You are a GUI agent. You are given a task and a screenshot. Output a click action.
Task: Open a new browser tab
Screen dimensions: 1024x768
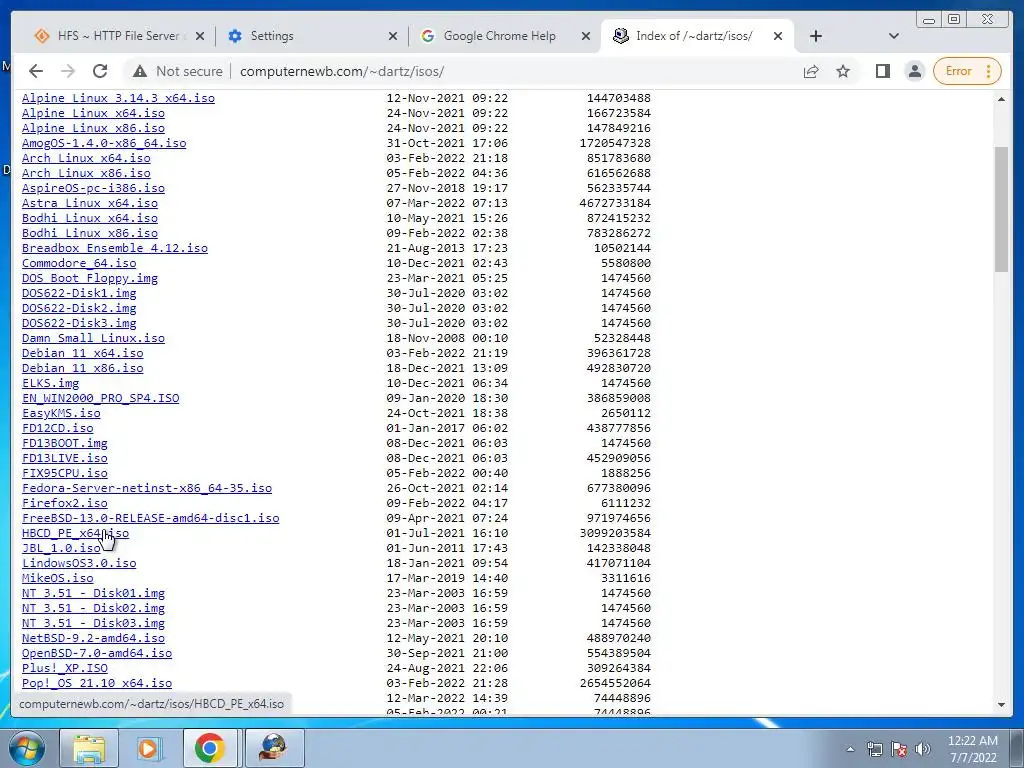coord(816,36)
